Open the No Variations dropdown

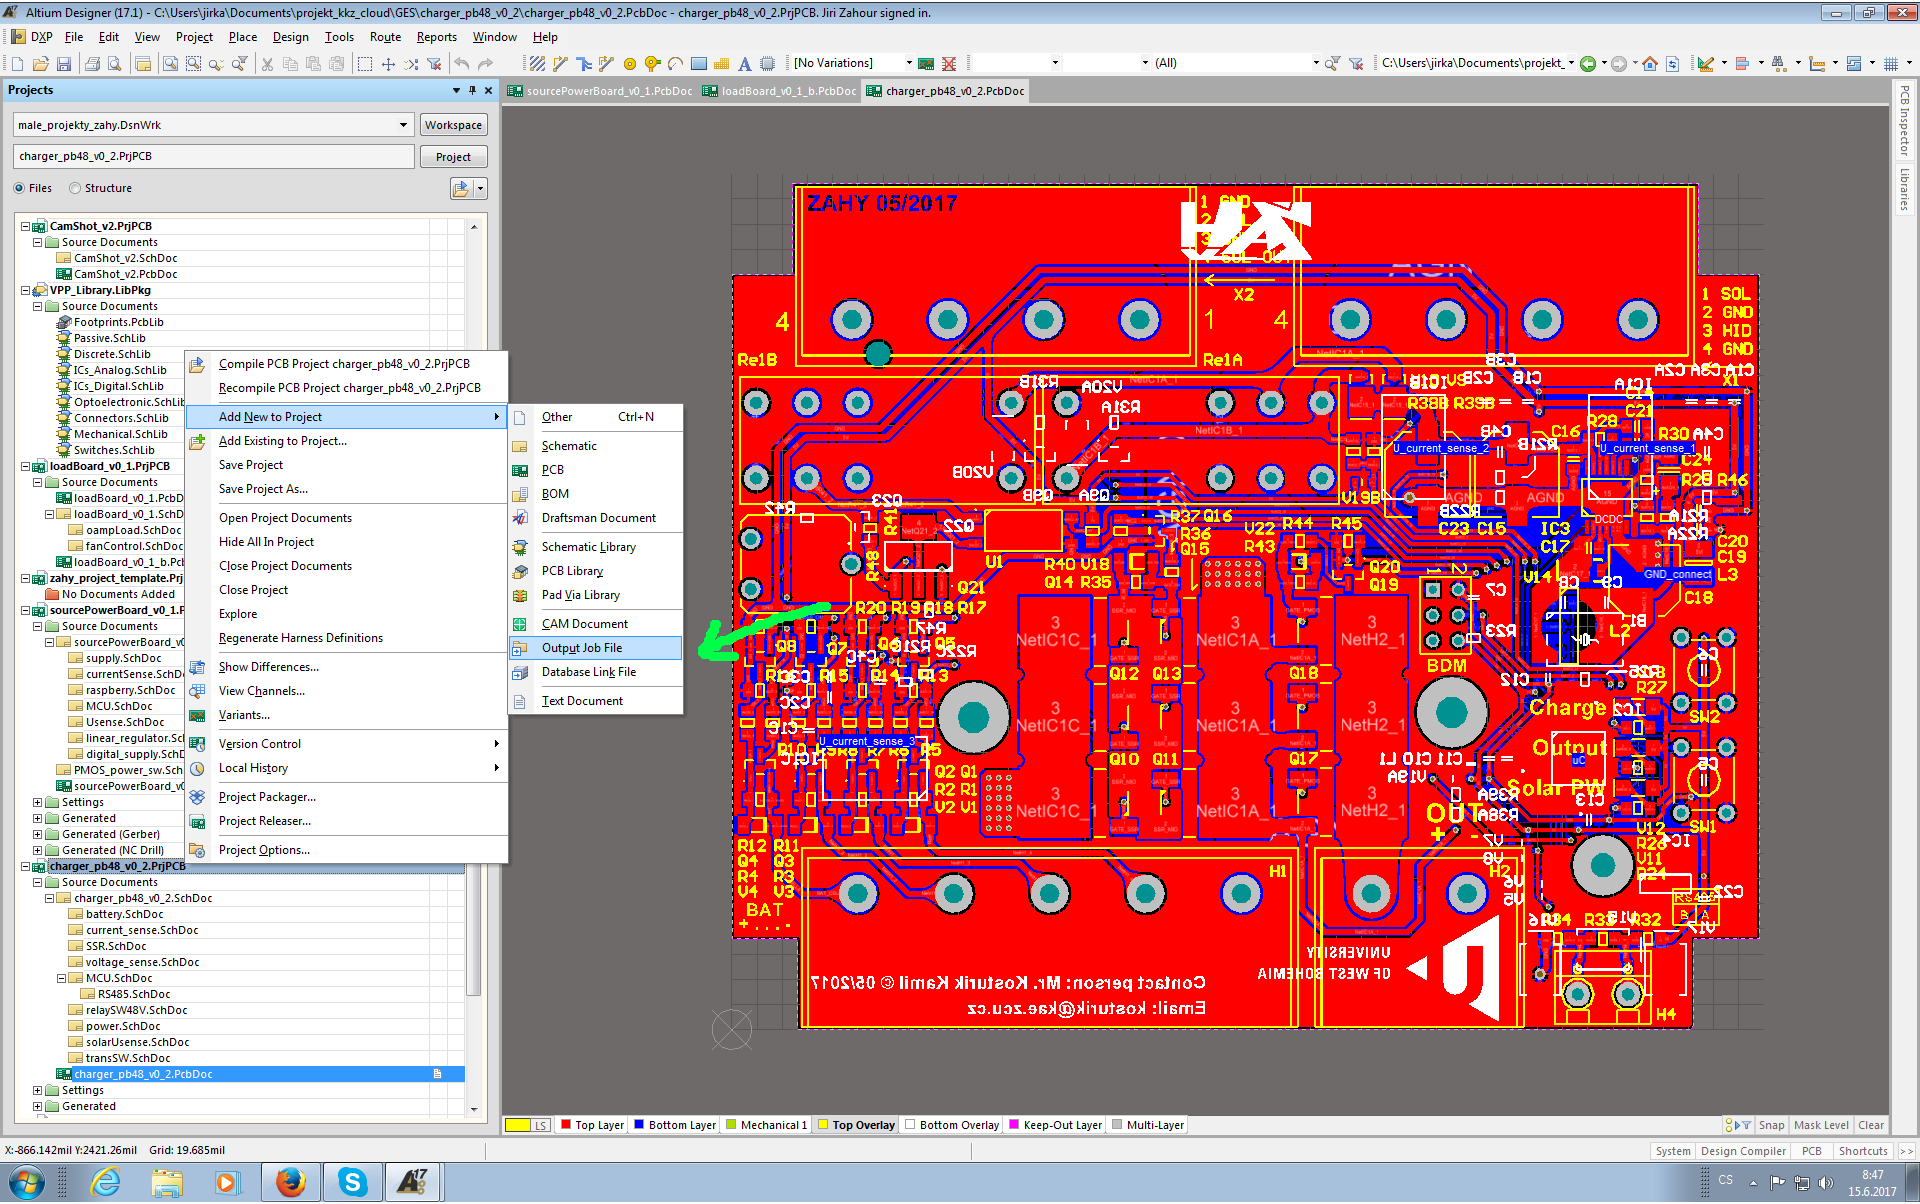pyautogui.click(x=908, y=63)
